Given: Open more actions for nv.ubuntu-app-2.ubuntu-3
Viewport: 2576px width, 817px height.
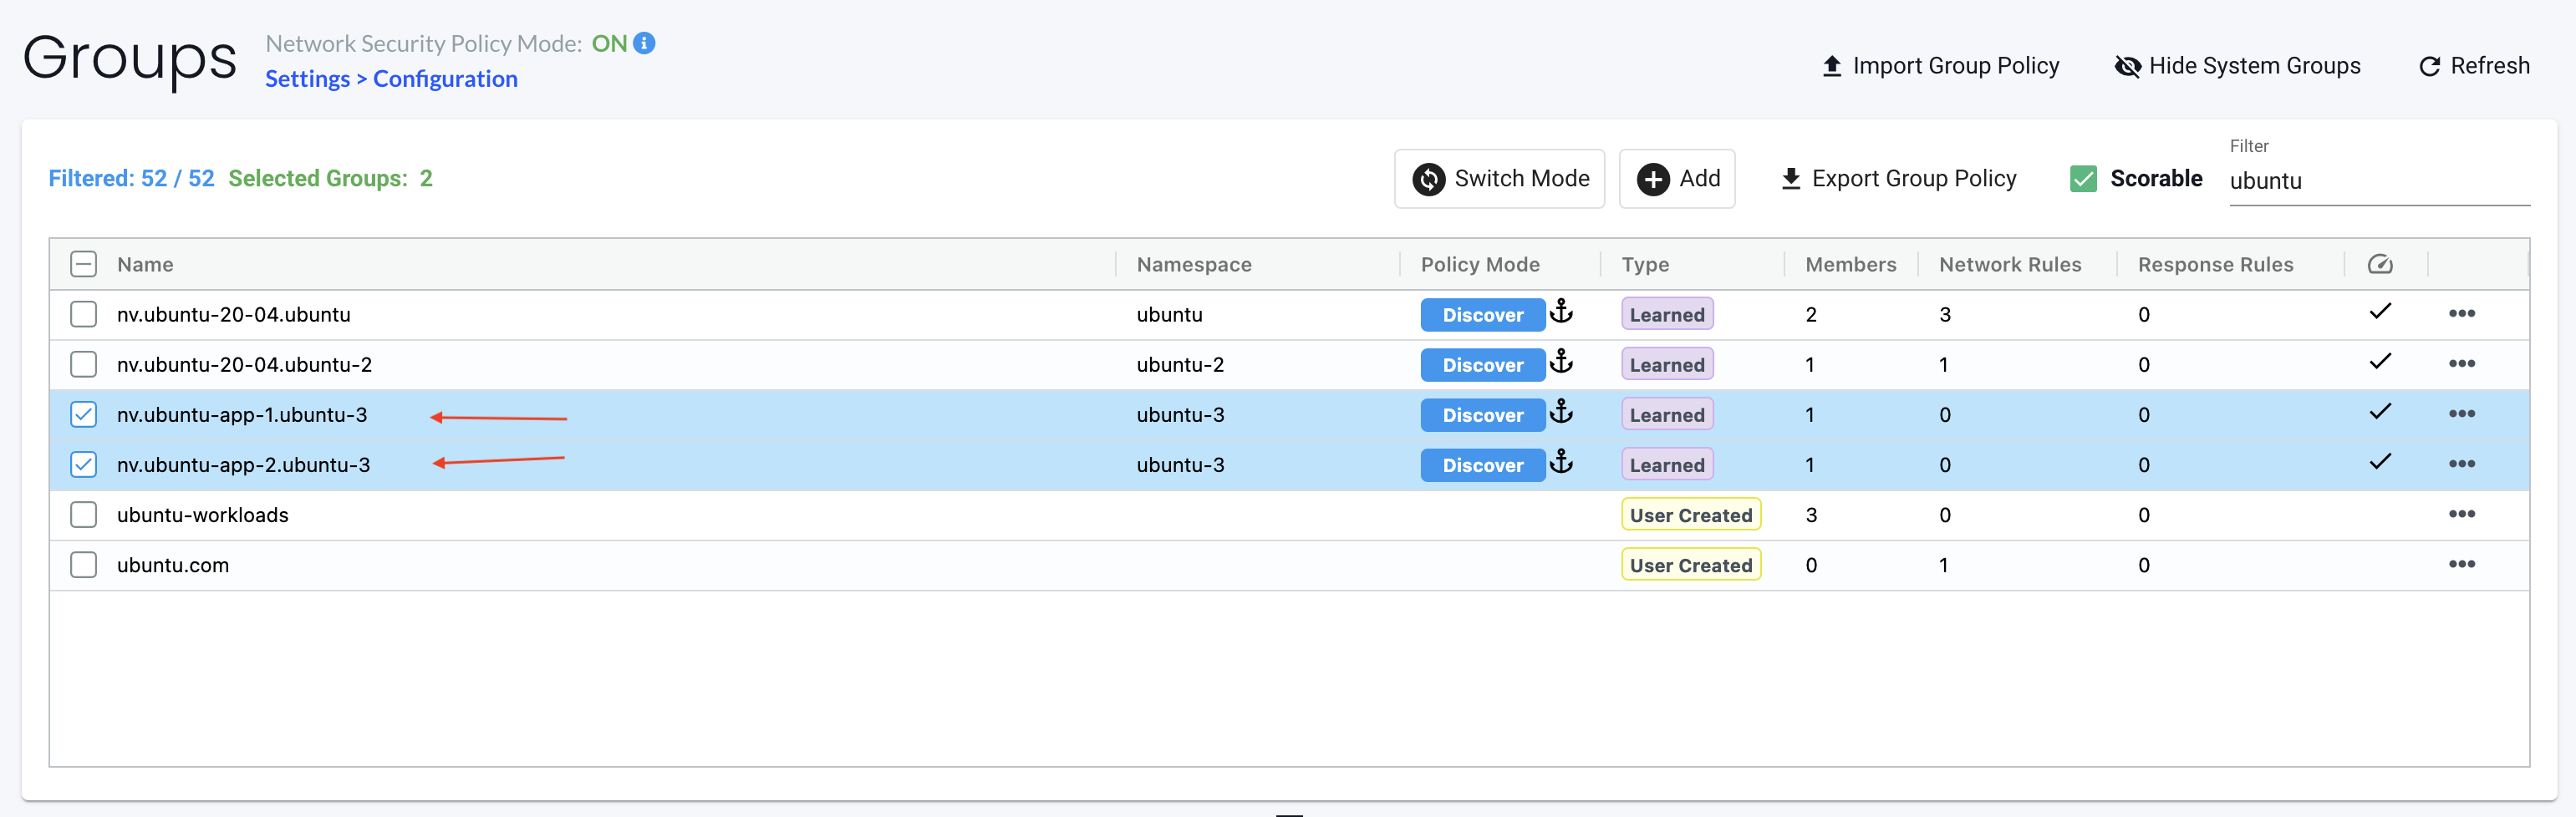Looking at the screenshot, I should click(2461, 464).
